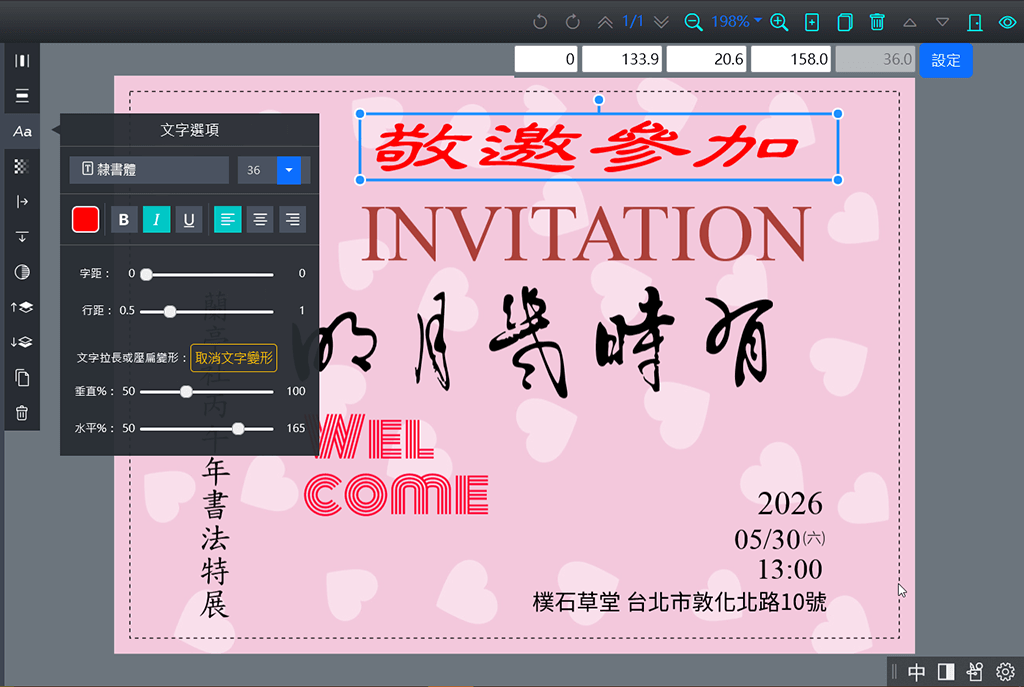Open the 198% zoom level dropdown
This screenshot has height=687, width=1024.
736,22
